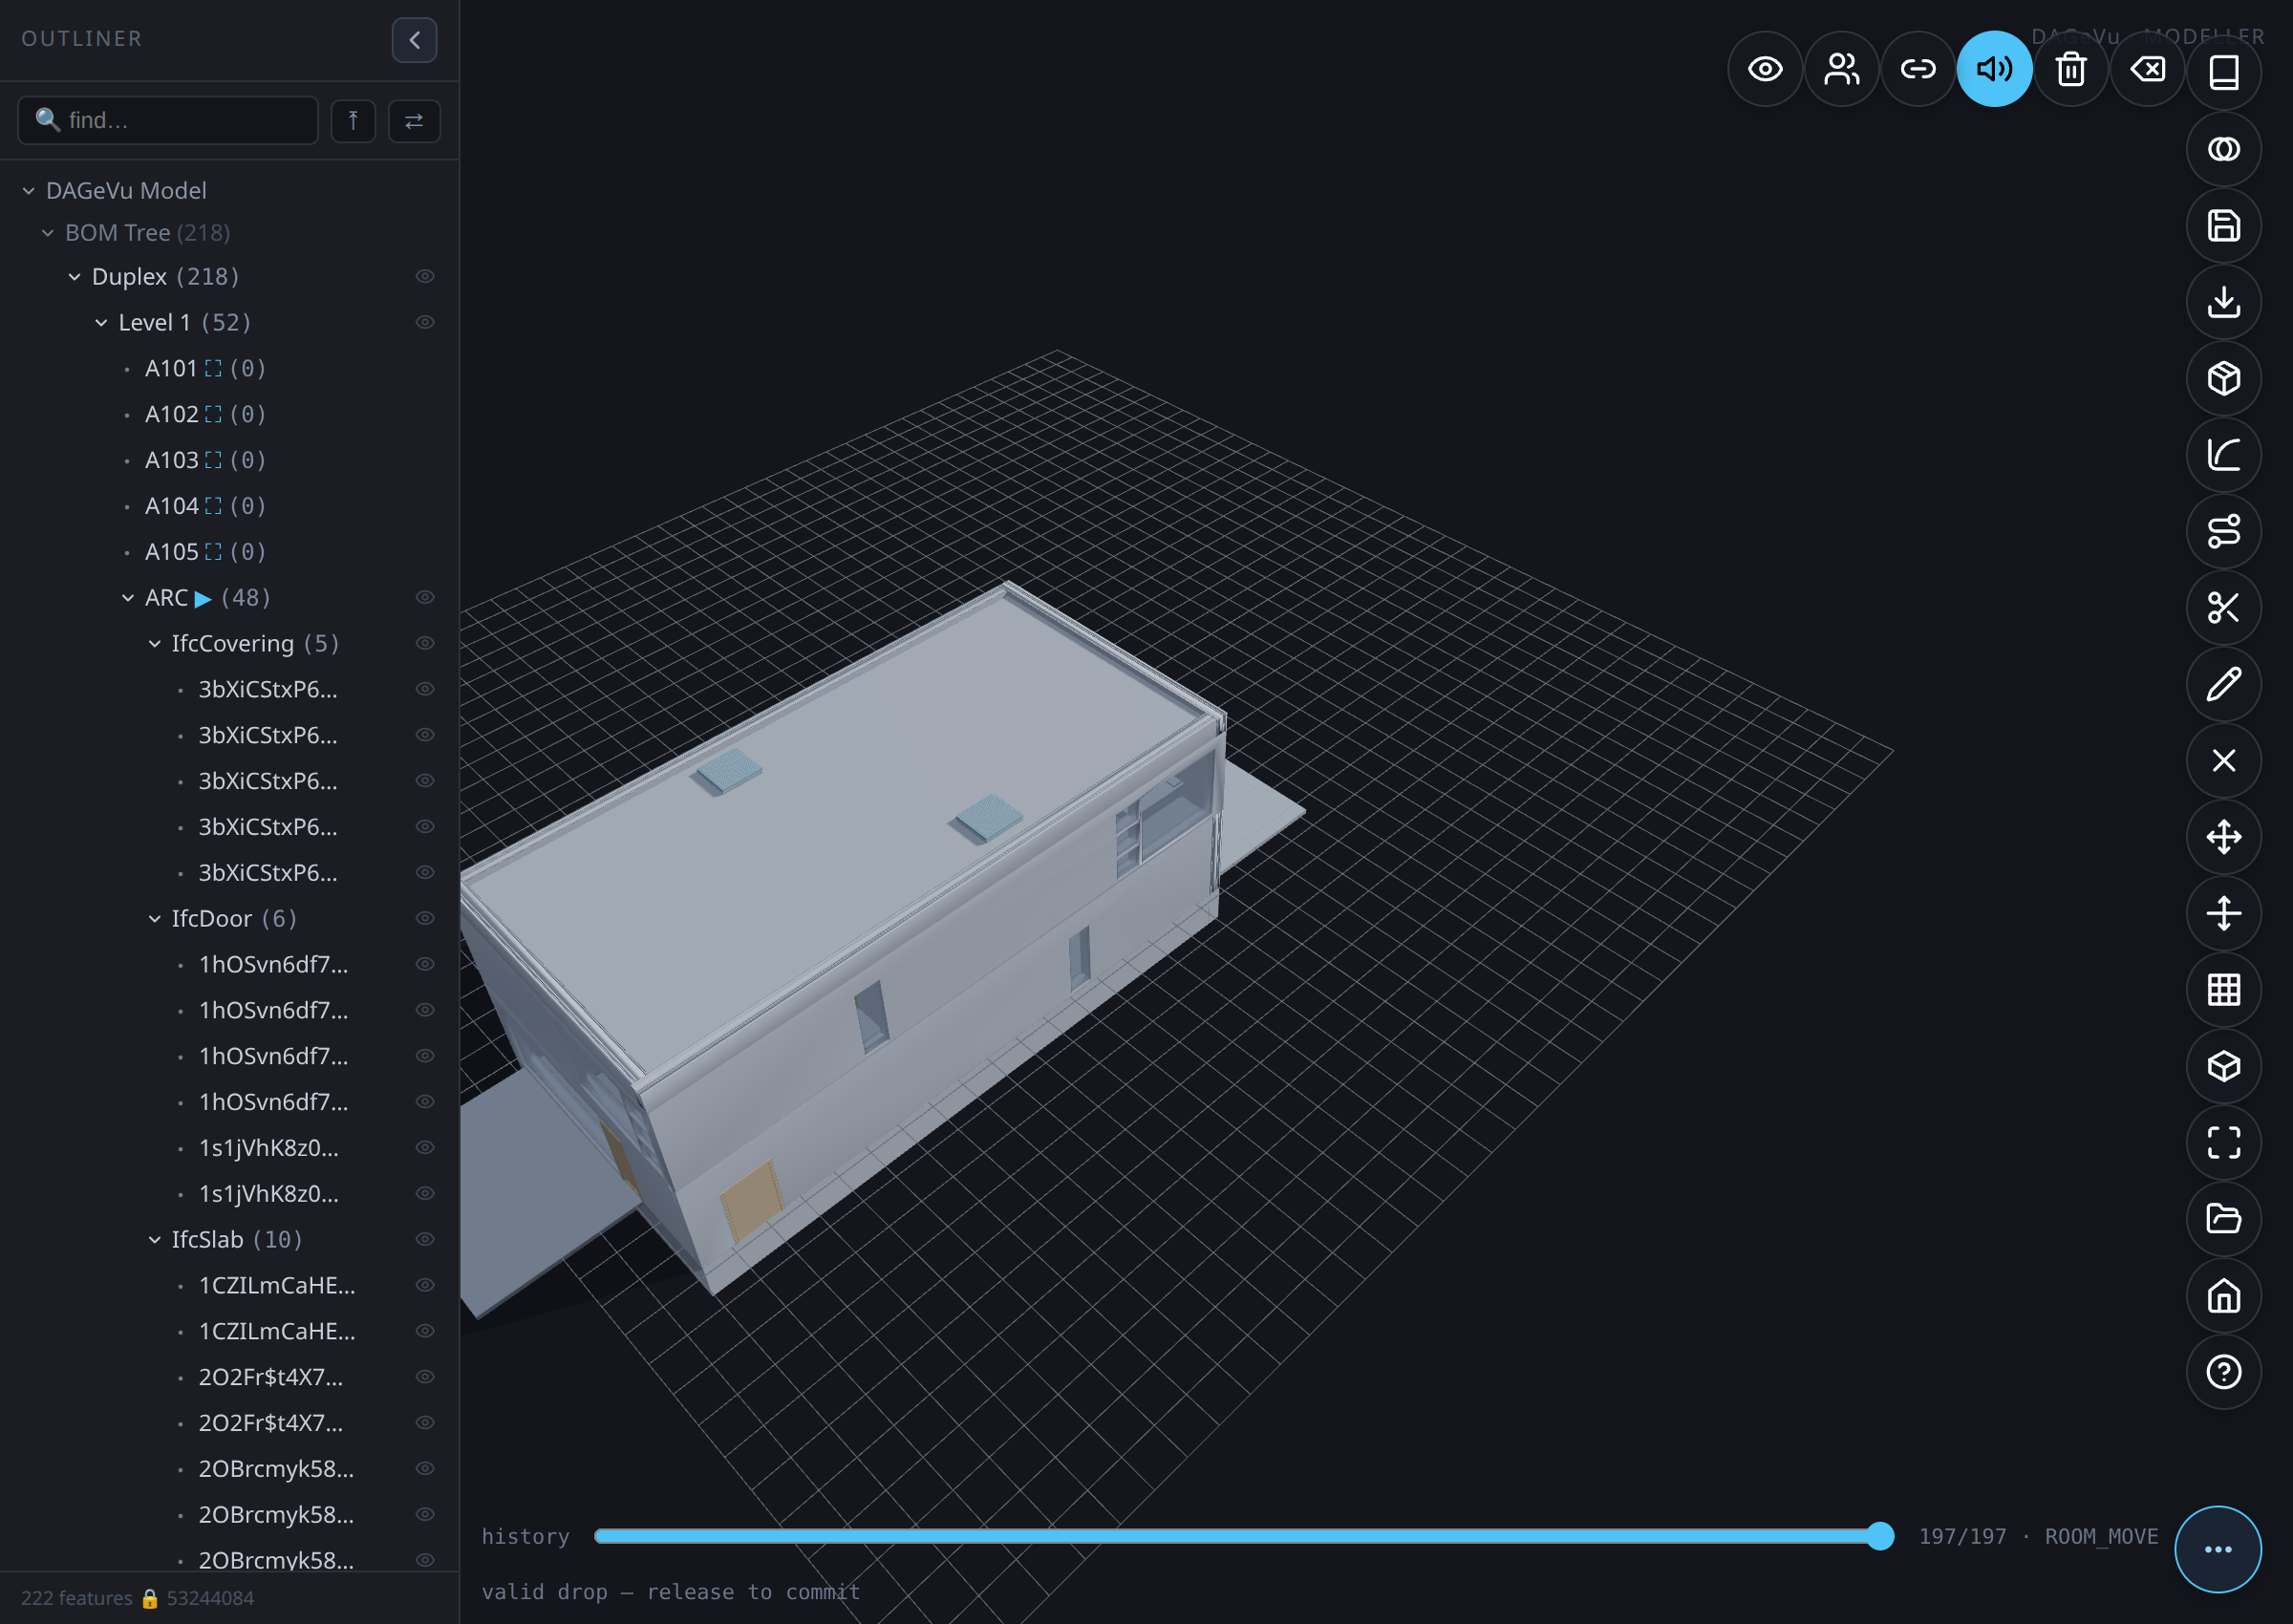Viewport: 2293px width, 1624px height.
Task: Collapse the Duplex node
Action: point(75,277)
